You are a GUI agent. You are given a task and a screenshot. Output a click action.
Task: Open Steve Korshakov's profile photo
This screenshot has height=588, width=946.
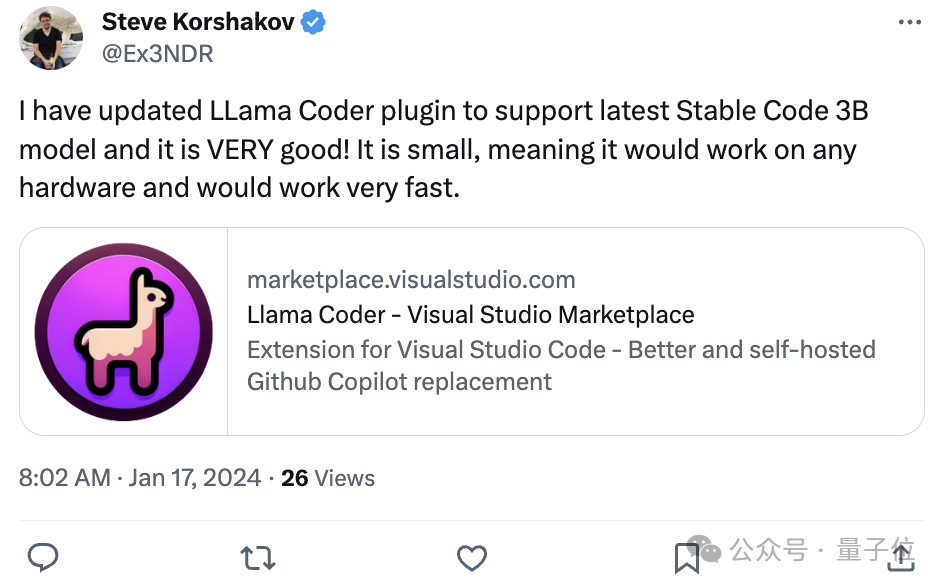point(51,38)
